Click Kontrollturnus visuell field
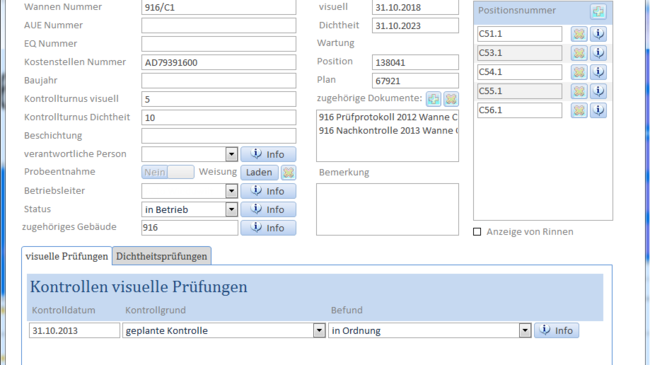This screenshot has height=365, width=650. 218,99
